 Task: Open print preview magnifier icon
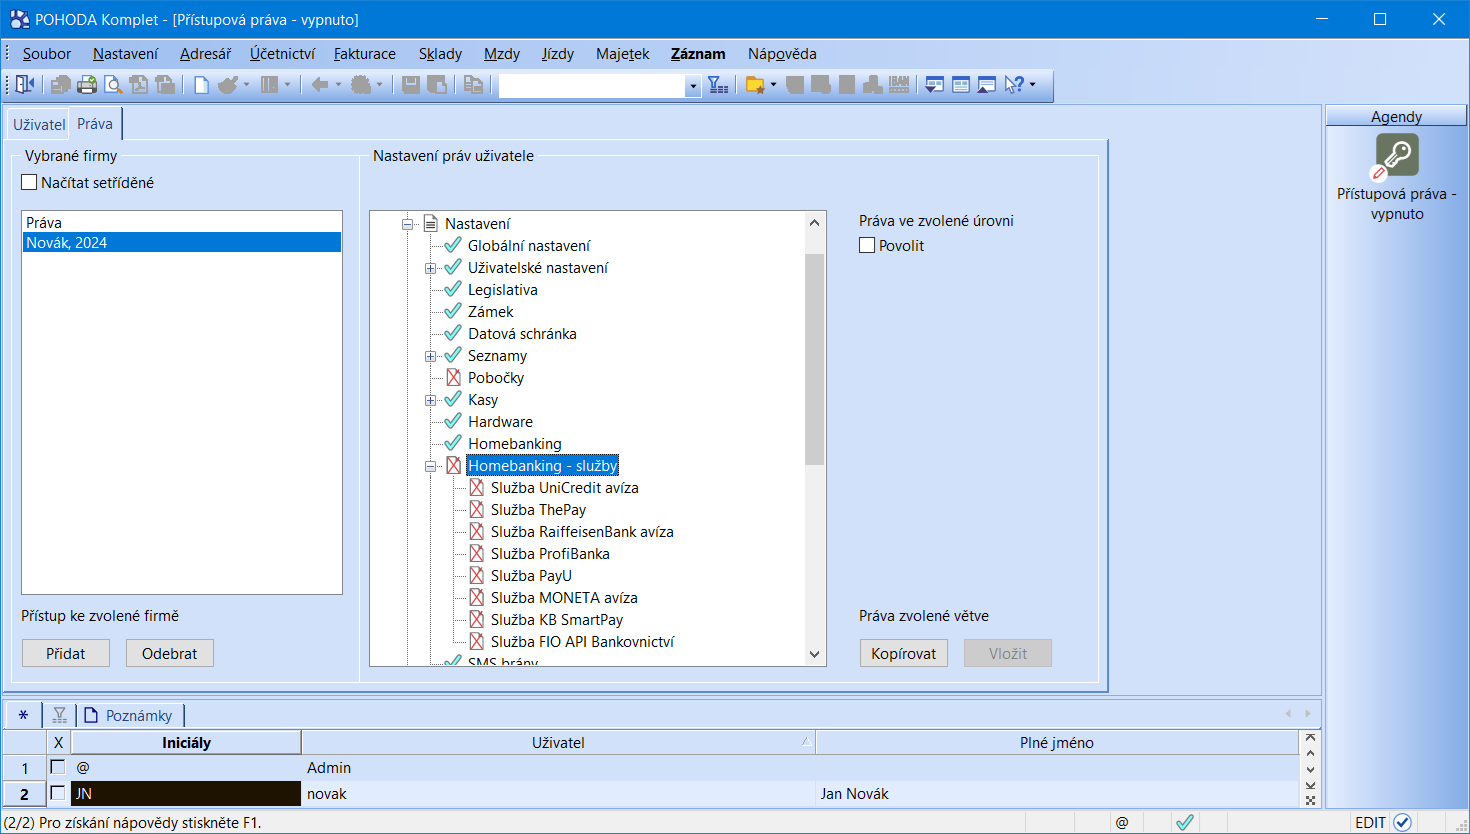(113, 85)
